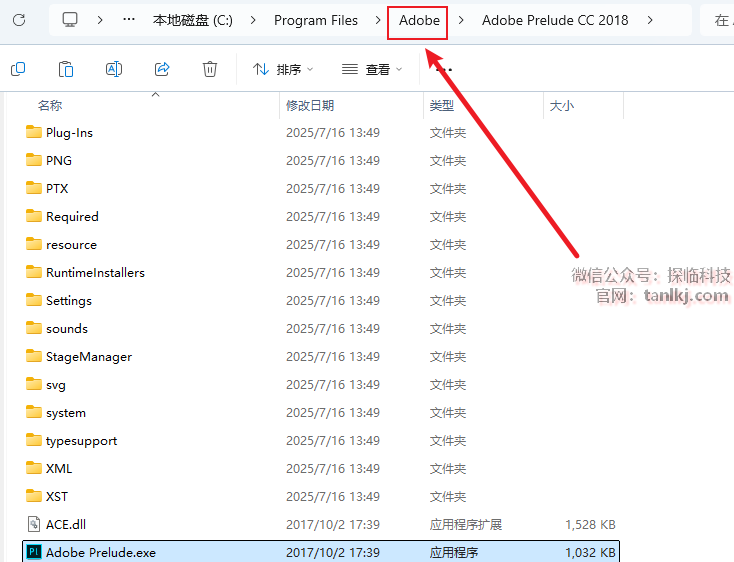Click the Required folder name
Screen dimensions: 734x562
72,216
